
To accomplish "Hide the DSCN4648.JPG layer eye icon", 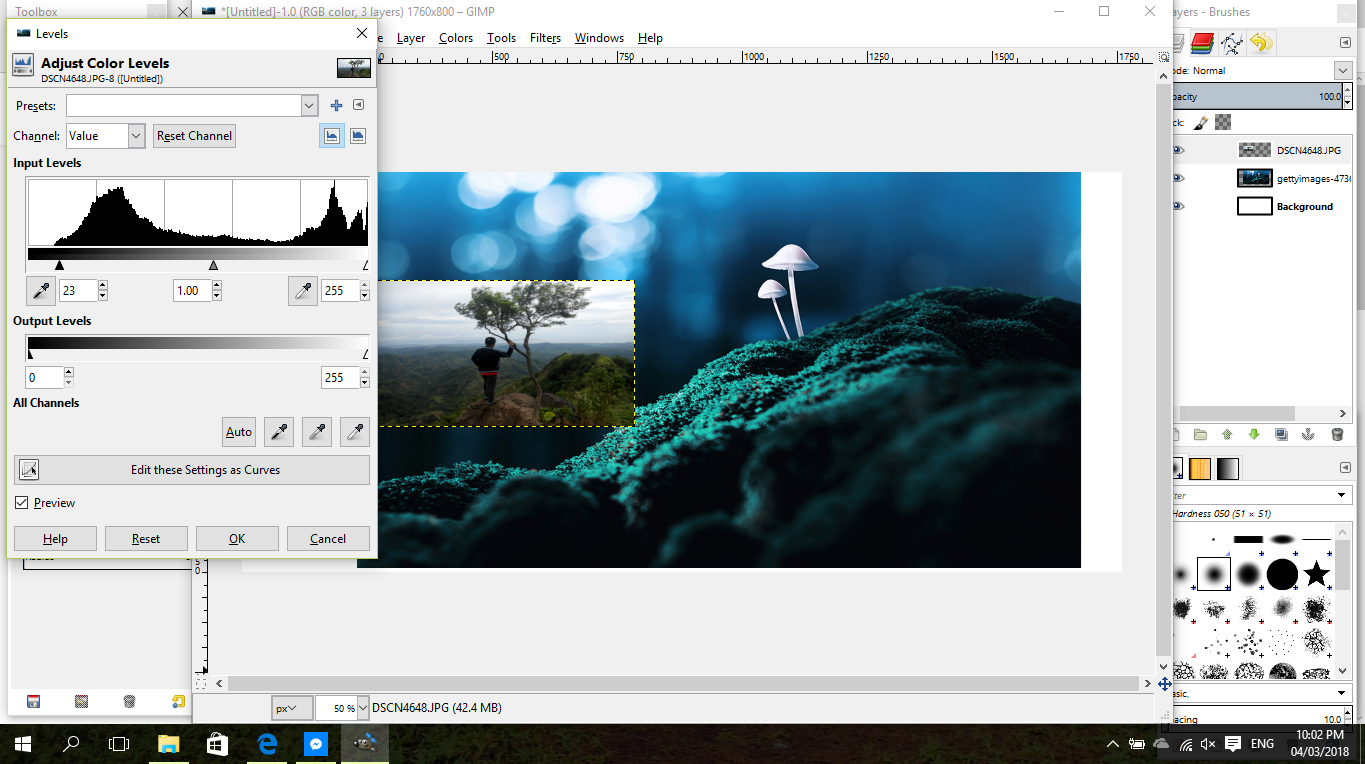I will [x=1177, y=150].
